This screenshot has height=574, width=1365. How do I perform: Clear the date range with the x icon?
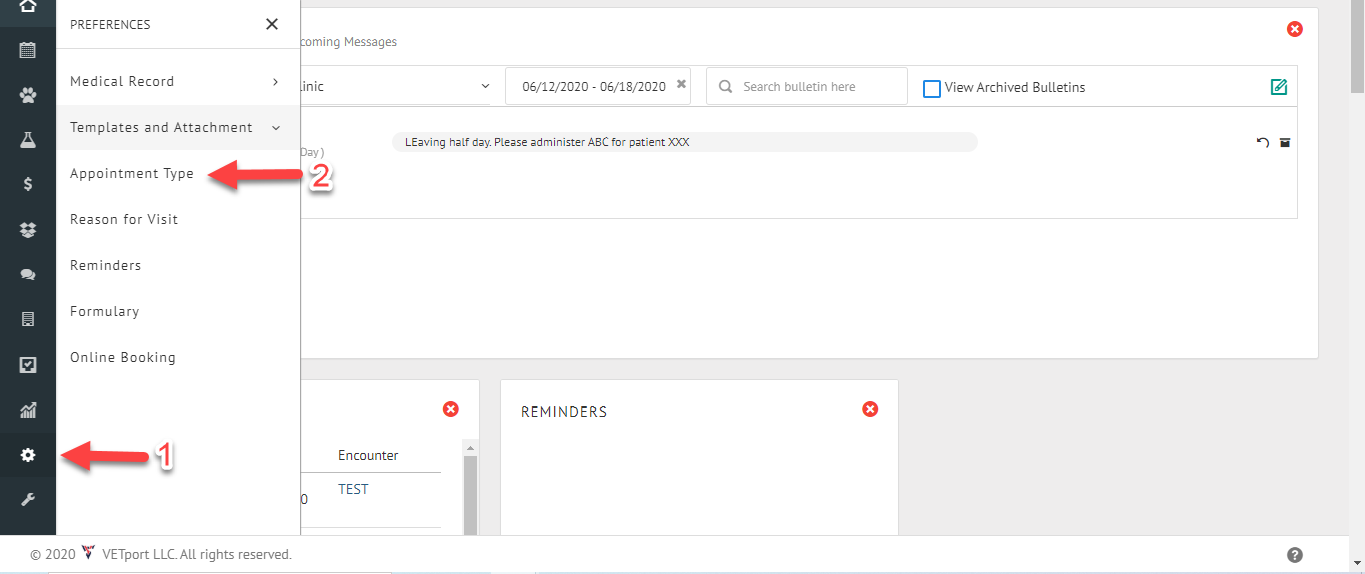682,84
